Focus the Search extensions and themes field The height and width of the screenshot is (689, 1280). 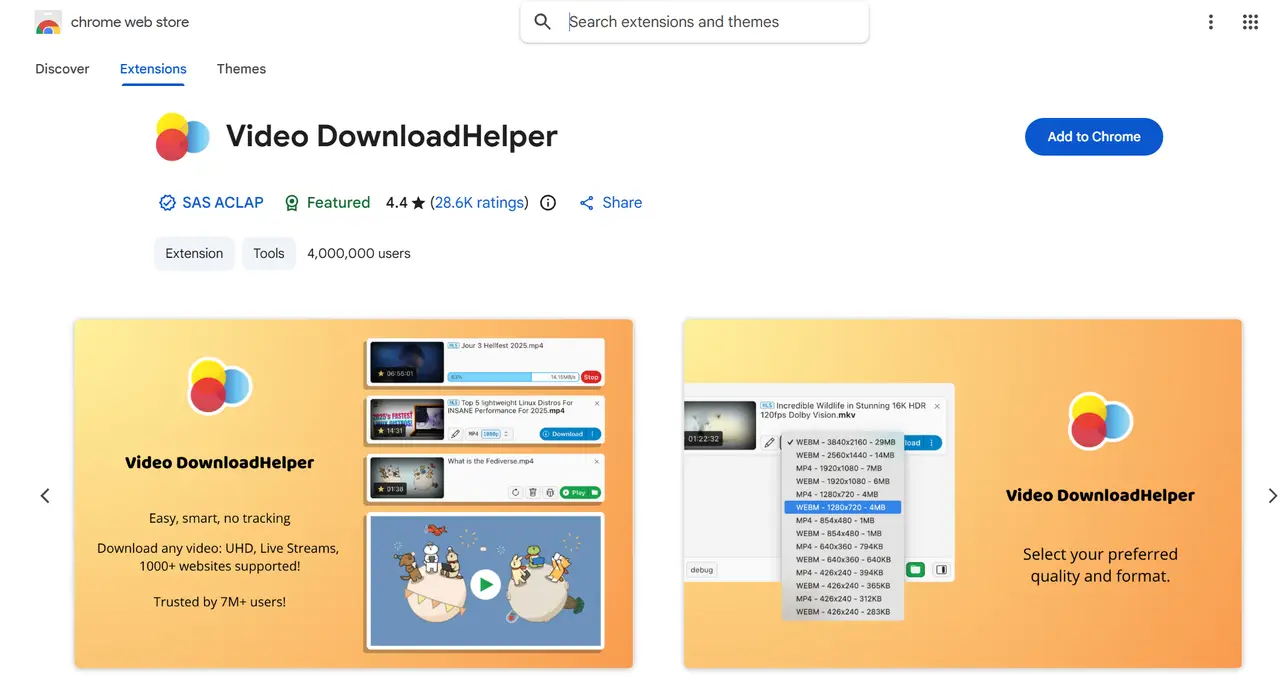[710, 22]
